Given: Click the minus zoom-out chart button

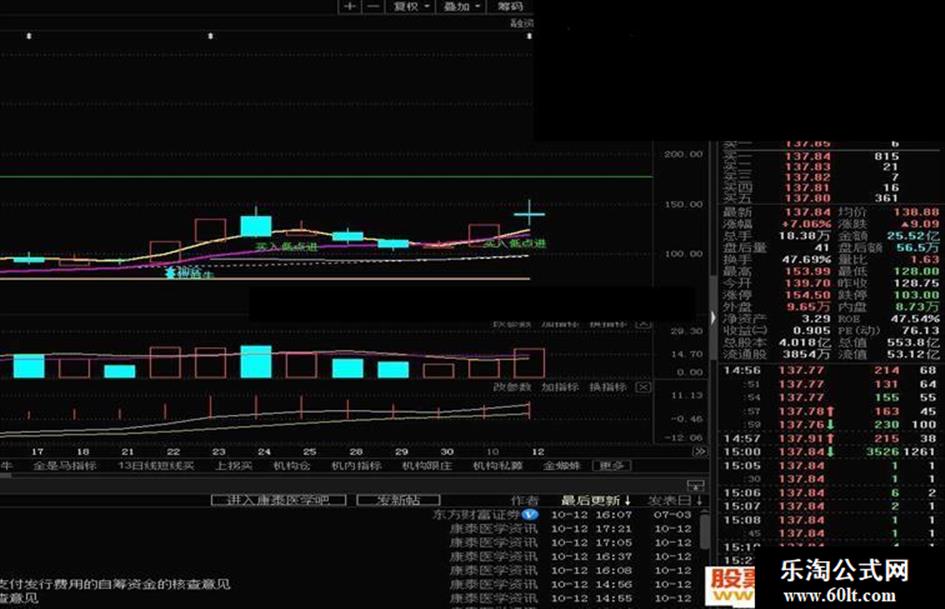Looking at the screenshot, I should tap(373, 6).
